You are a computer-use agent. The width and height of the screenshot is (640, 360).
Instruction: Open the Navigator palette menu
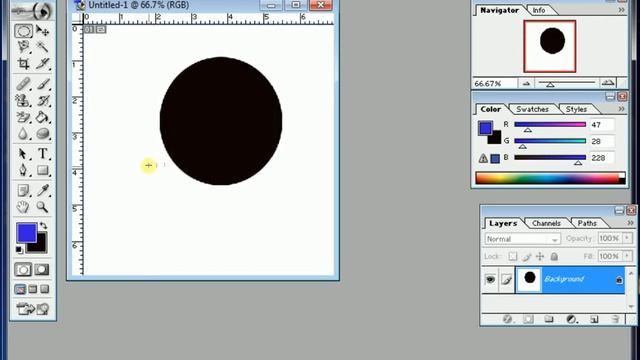[x=621, y=10]
